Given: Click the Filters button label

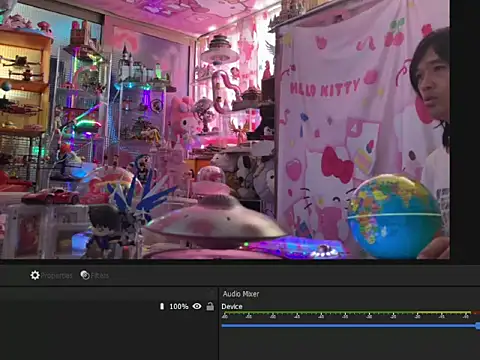Looking at the screenshot, I should 100,276.
